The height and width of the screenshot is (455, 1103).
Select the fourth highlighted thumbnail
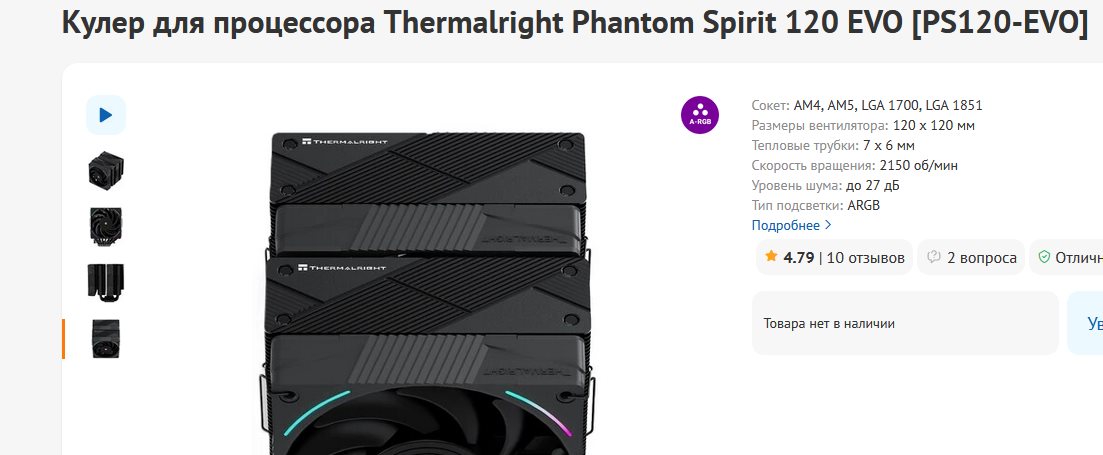105,339
